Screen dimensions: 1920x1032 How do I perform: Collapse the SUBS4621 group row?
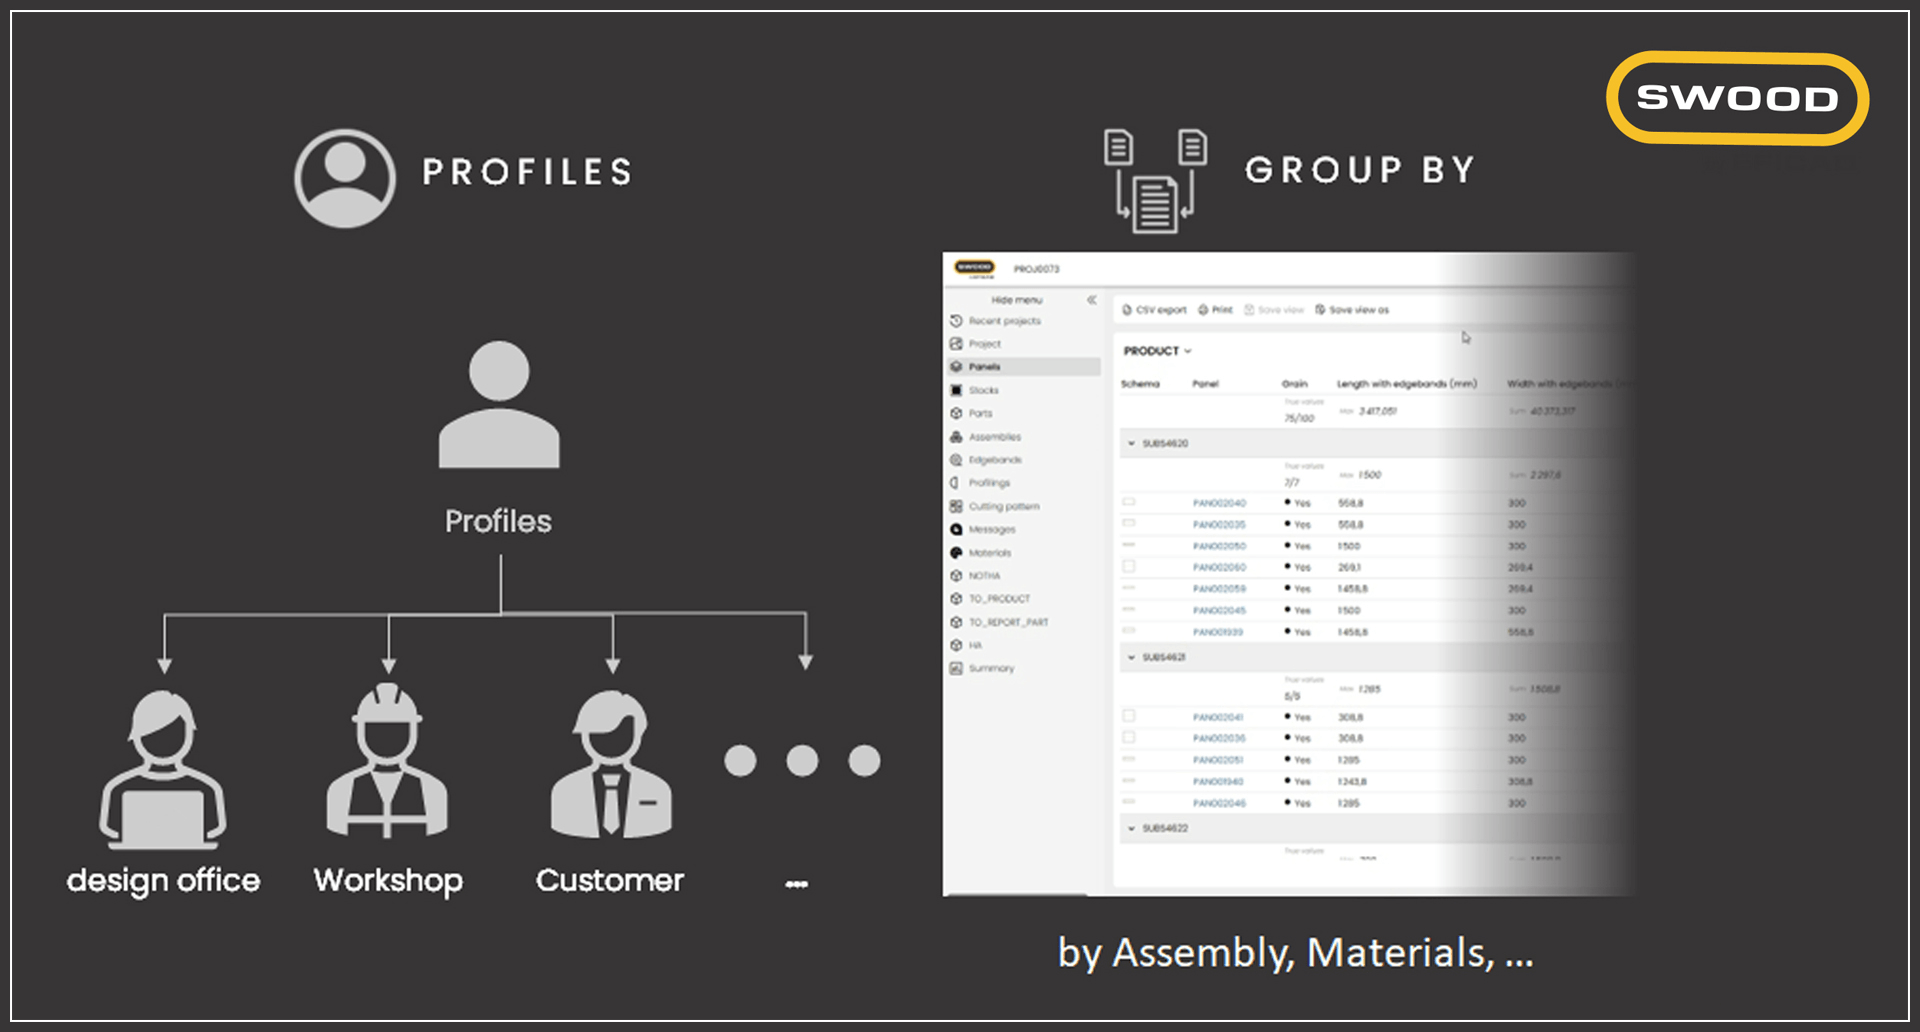pyautogui.click(x=1132, y=657)
